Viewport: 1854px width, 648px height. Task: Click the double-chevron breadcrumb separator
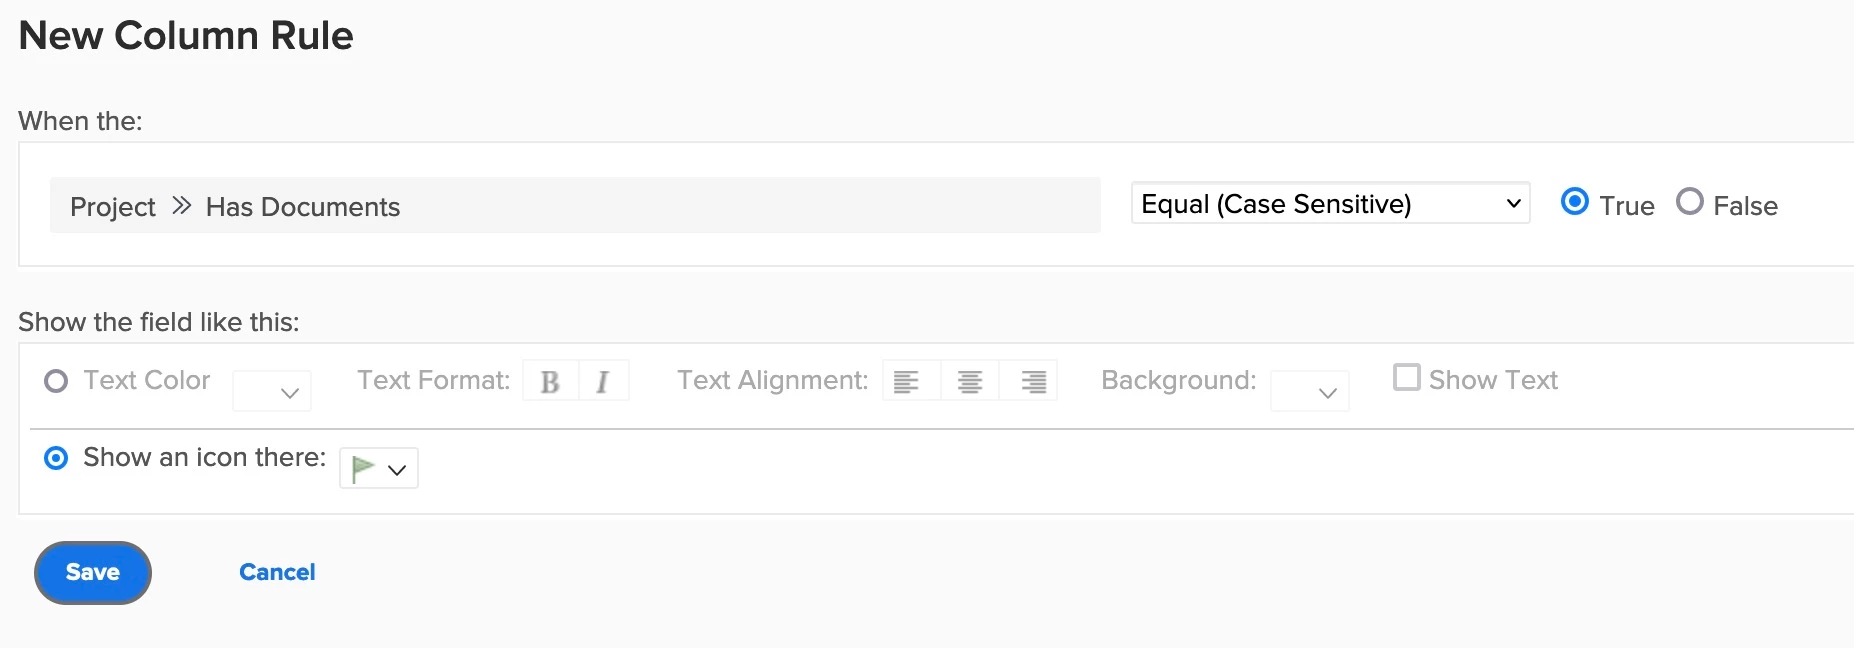pos(181,206)
